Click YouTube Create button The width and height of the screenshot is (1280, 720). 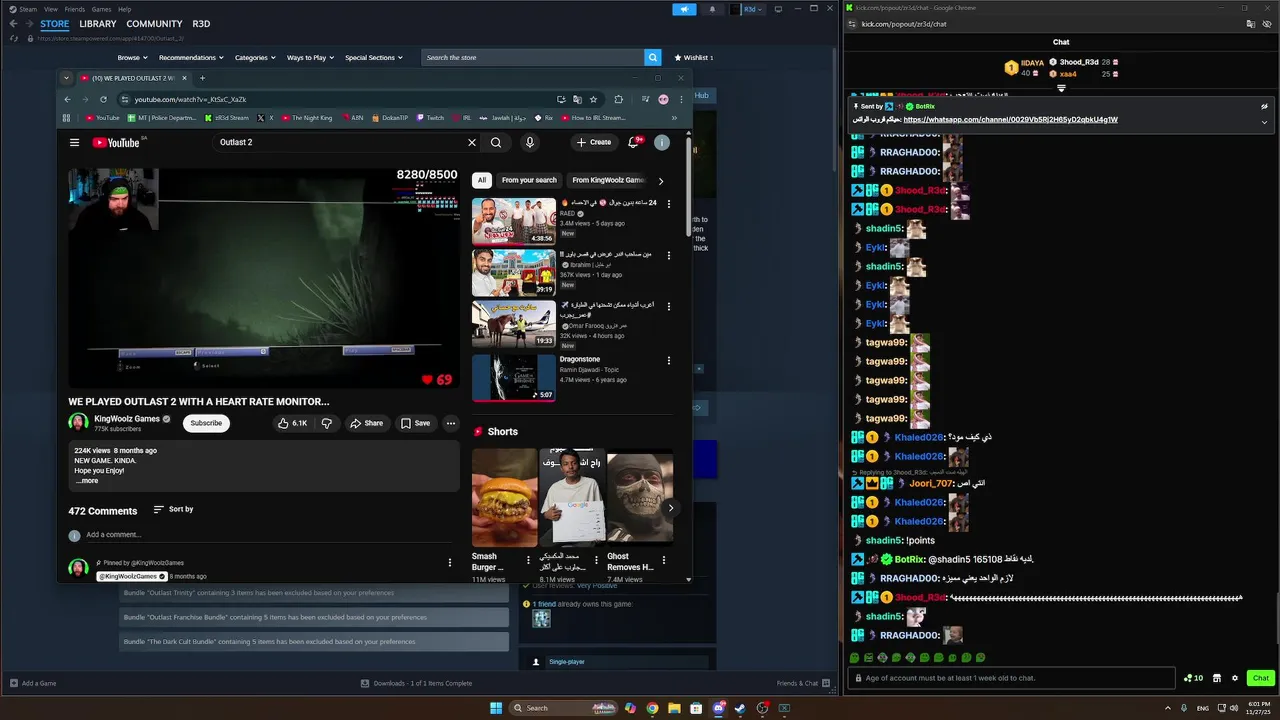593,142
